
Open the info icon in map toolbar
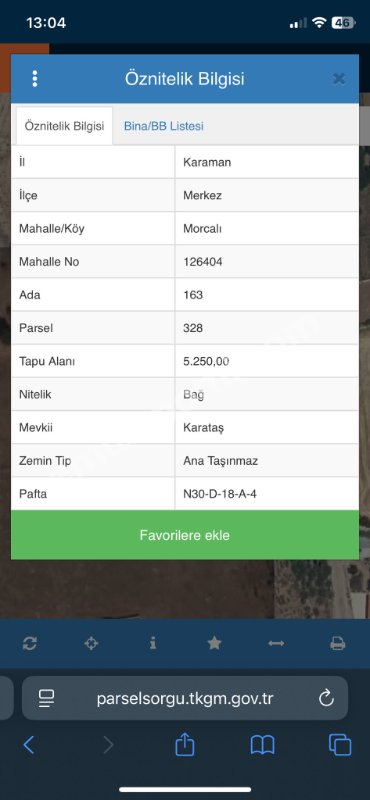[153, 643]
